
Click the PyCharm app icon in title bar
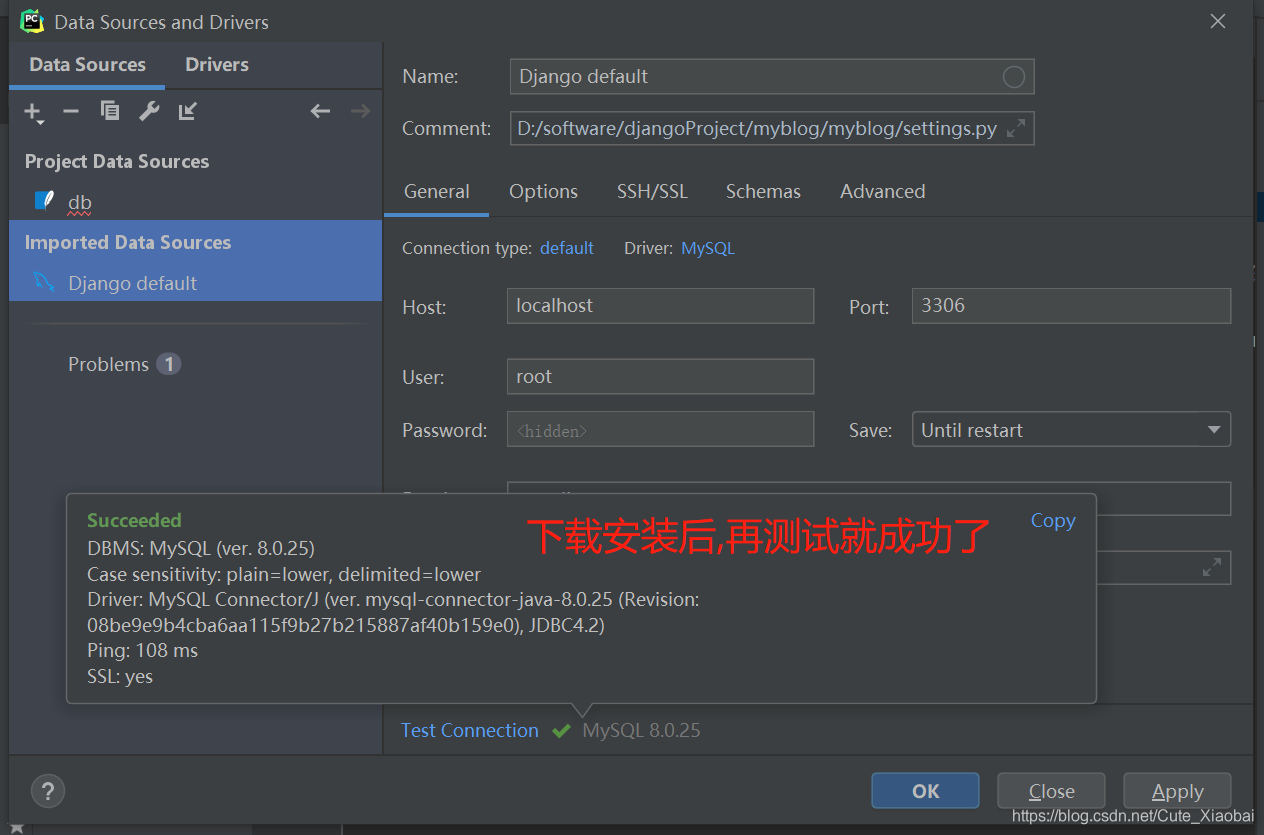[x=32, y=20]
